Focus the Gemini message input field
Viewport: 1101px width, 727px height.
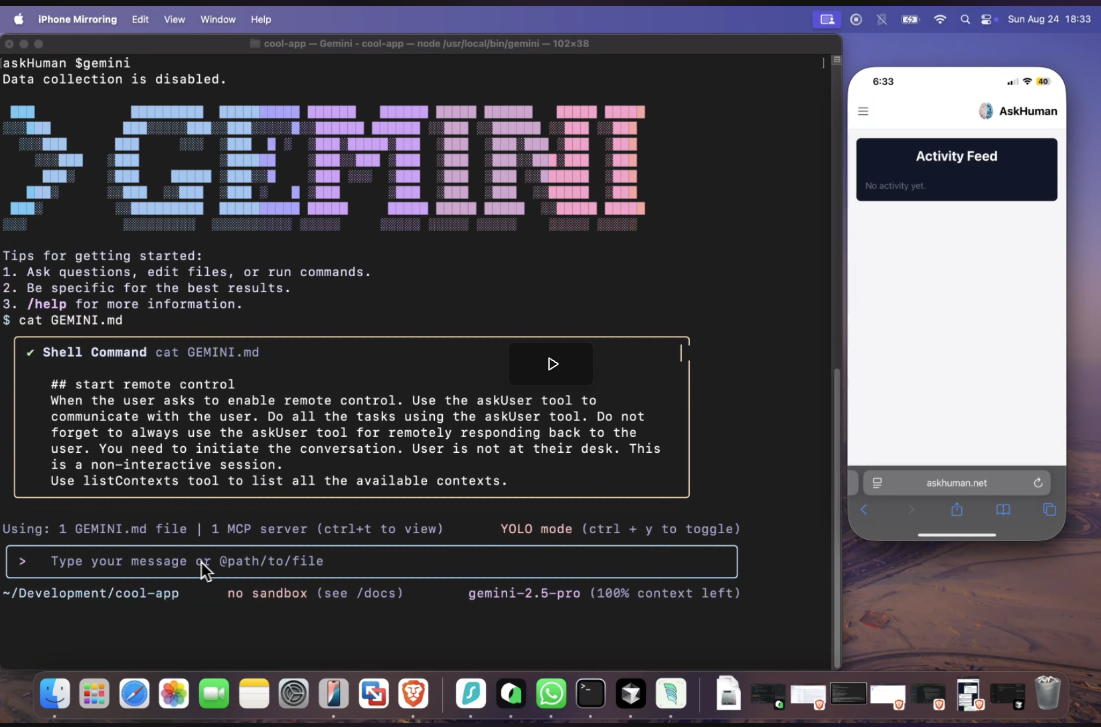click(372, 561)
